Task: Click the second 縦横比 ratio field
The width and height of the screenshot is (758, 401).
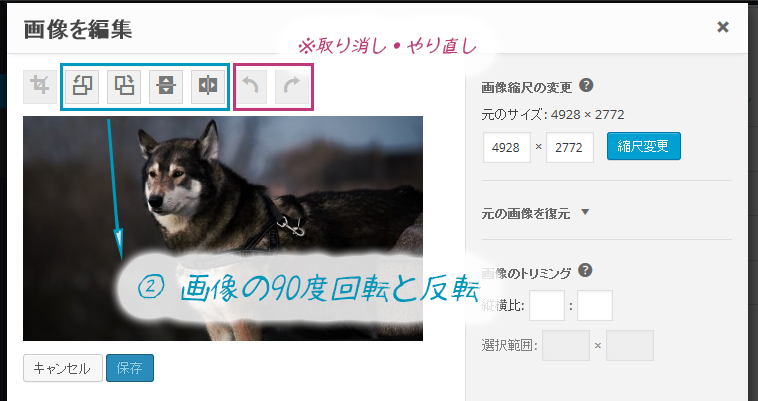Action: tap(595, 306)
